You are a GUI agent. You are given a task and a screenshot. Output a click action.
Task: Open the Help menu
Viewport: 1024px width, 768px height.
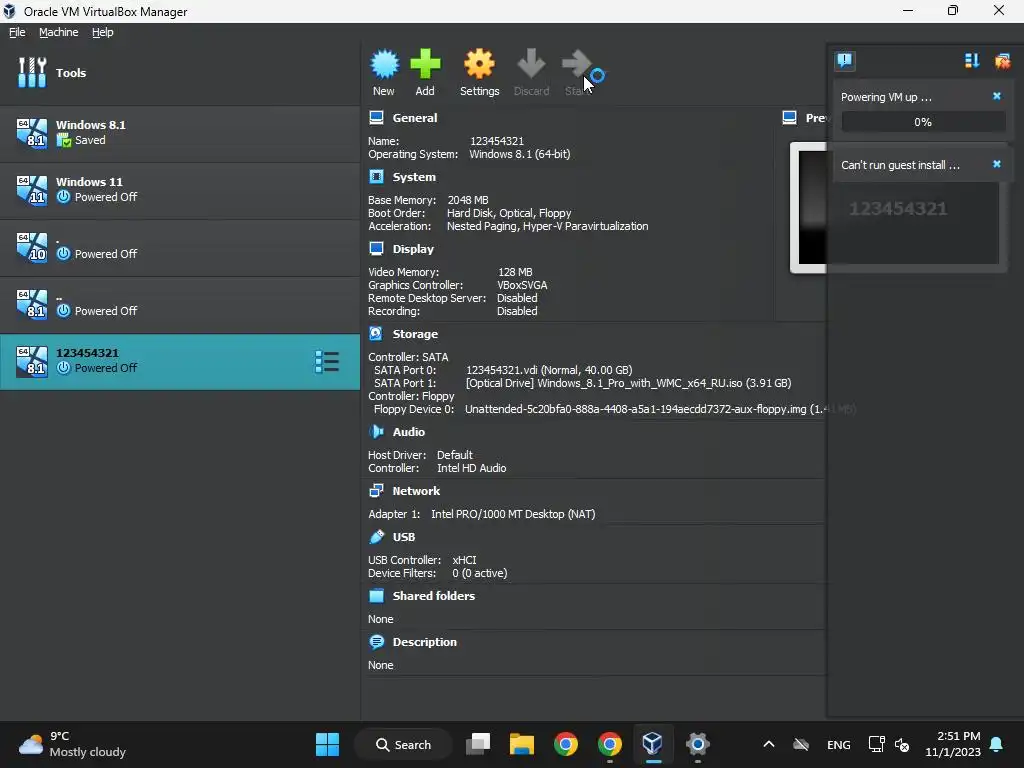click(102, 32)
